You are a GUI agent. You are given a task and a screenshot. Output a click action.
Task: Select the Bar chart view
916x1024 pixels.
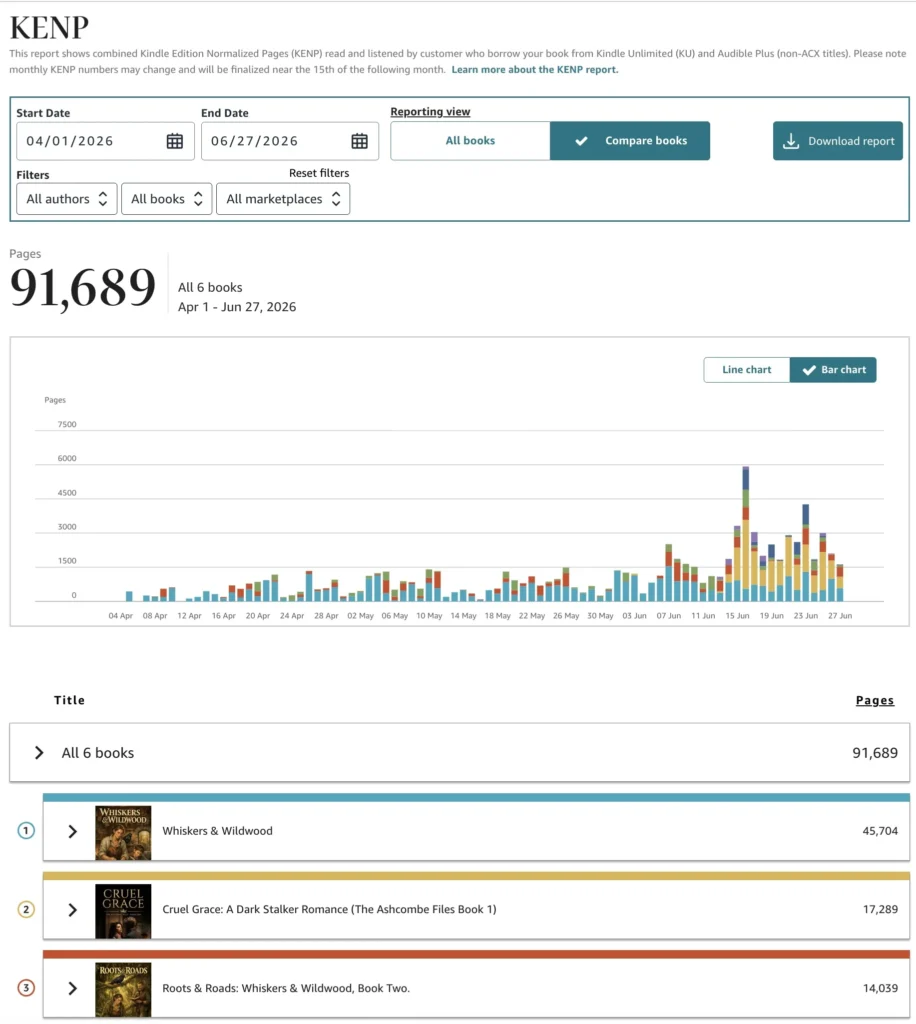[833, 370]
